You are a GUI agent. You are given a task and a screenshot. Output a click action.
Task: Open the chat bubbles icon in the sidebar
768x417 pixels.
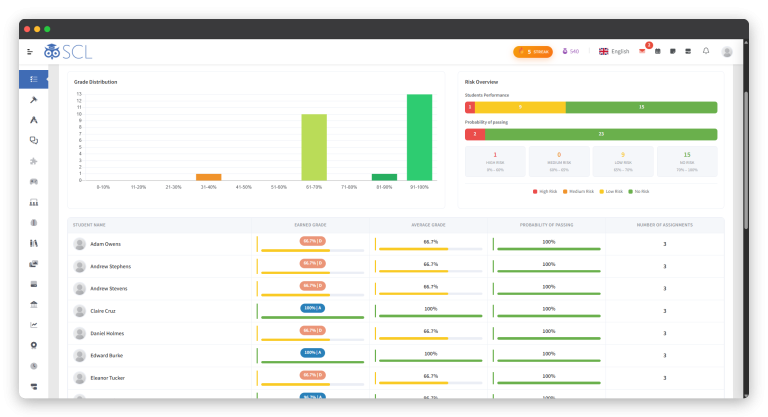[34, 141]
